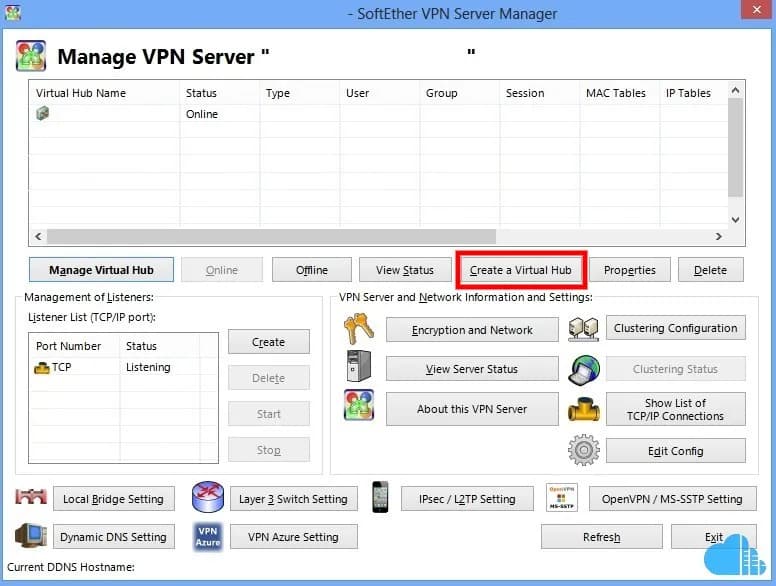Click the title bar application icon
Screen dimensions: 776x586
[12, 12]
